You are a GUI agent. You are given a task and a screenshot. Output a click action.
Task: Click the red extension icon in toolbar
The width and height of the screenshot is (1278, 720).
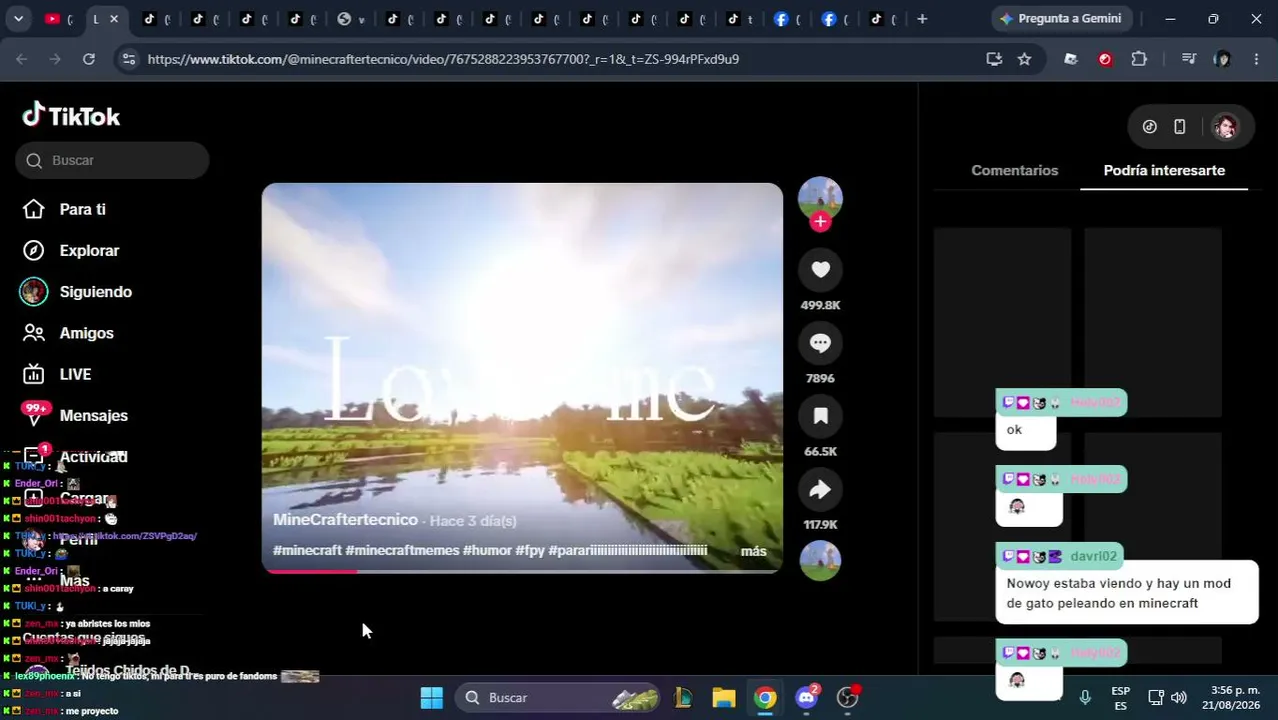[x=1105, y=59]
